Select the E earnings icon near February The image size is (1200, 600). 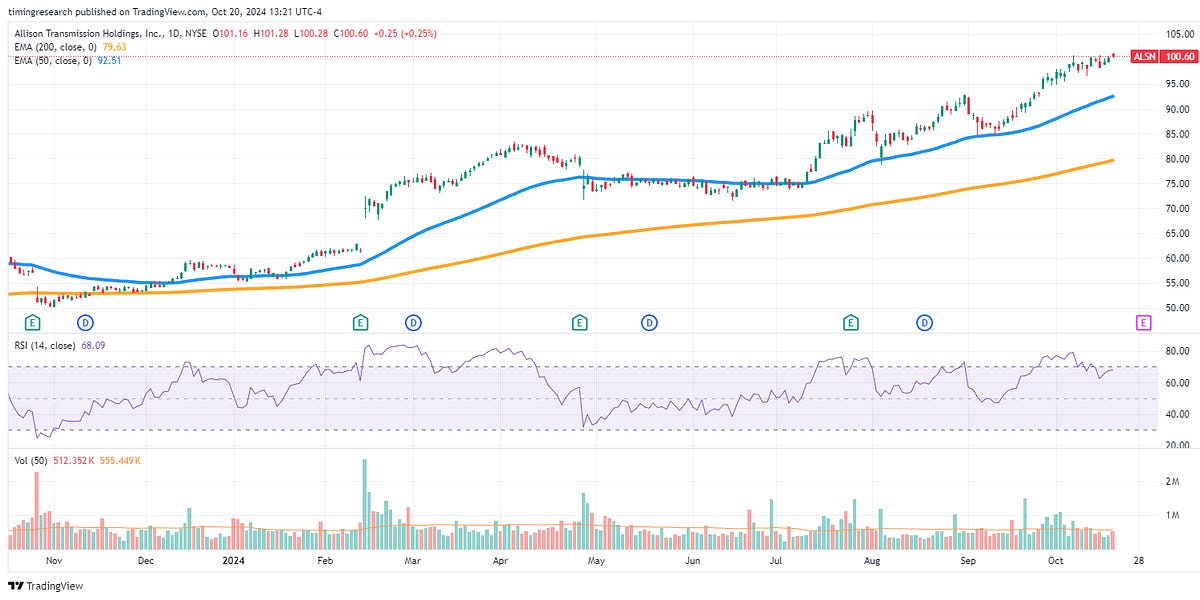[x=359, y=322]
